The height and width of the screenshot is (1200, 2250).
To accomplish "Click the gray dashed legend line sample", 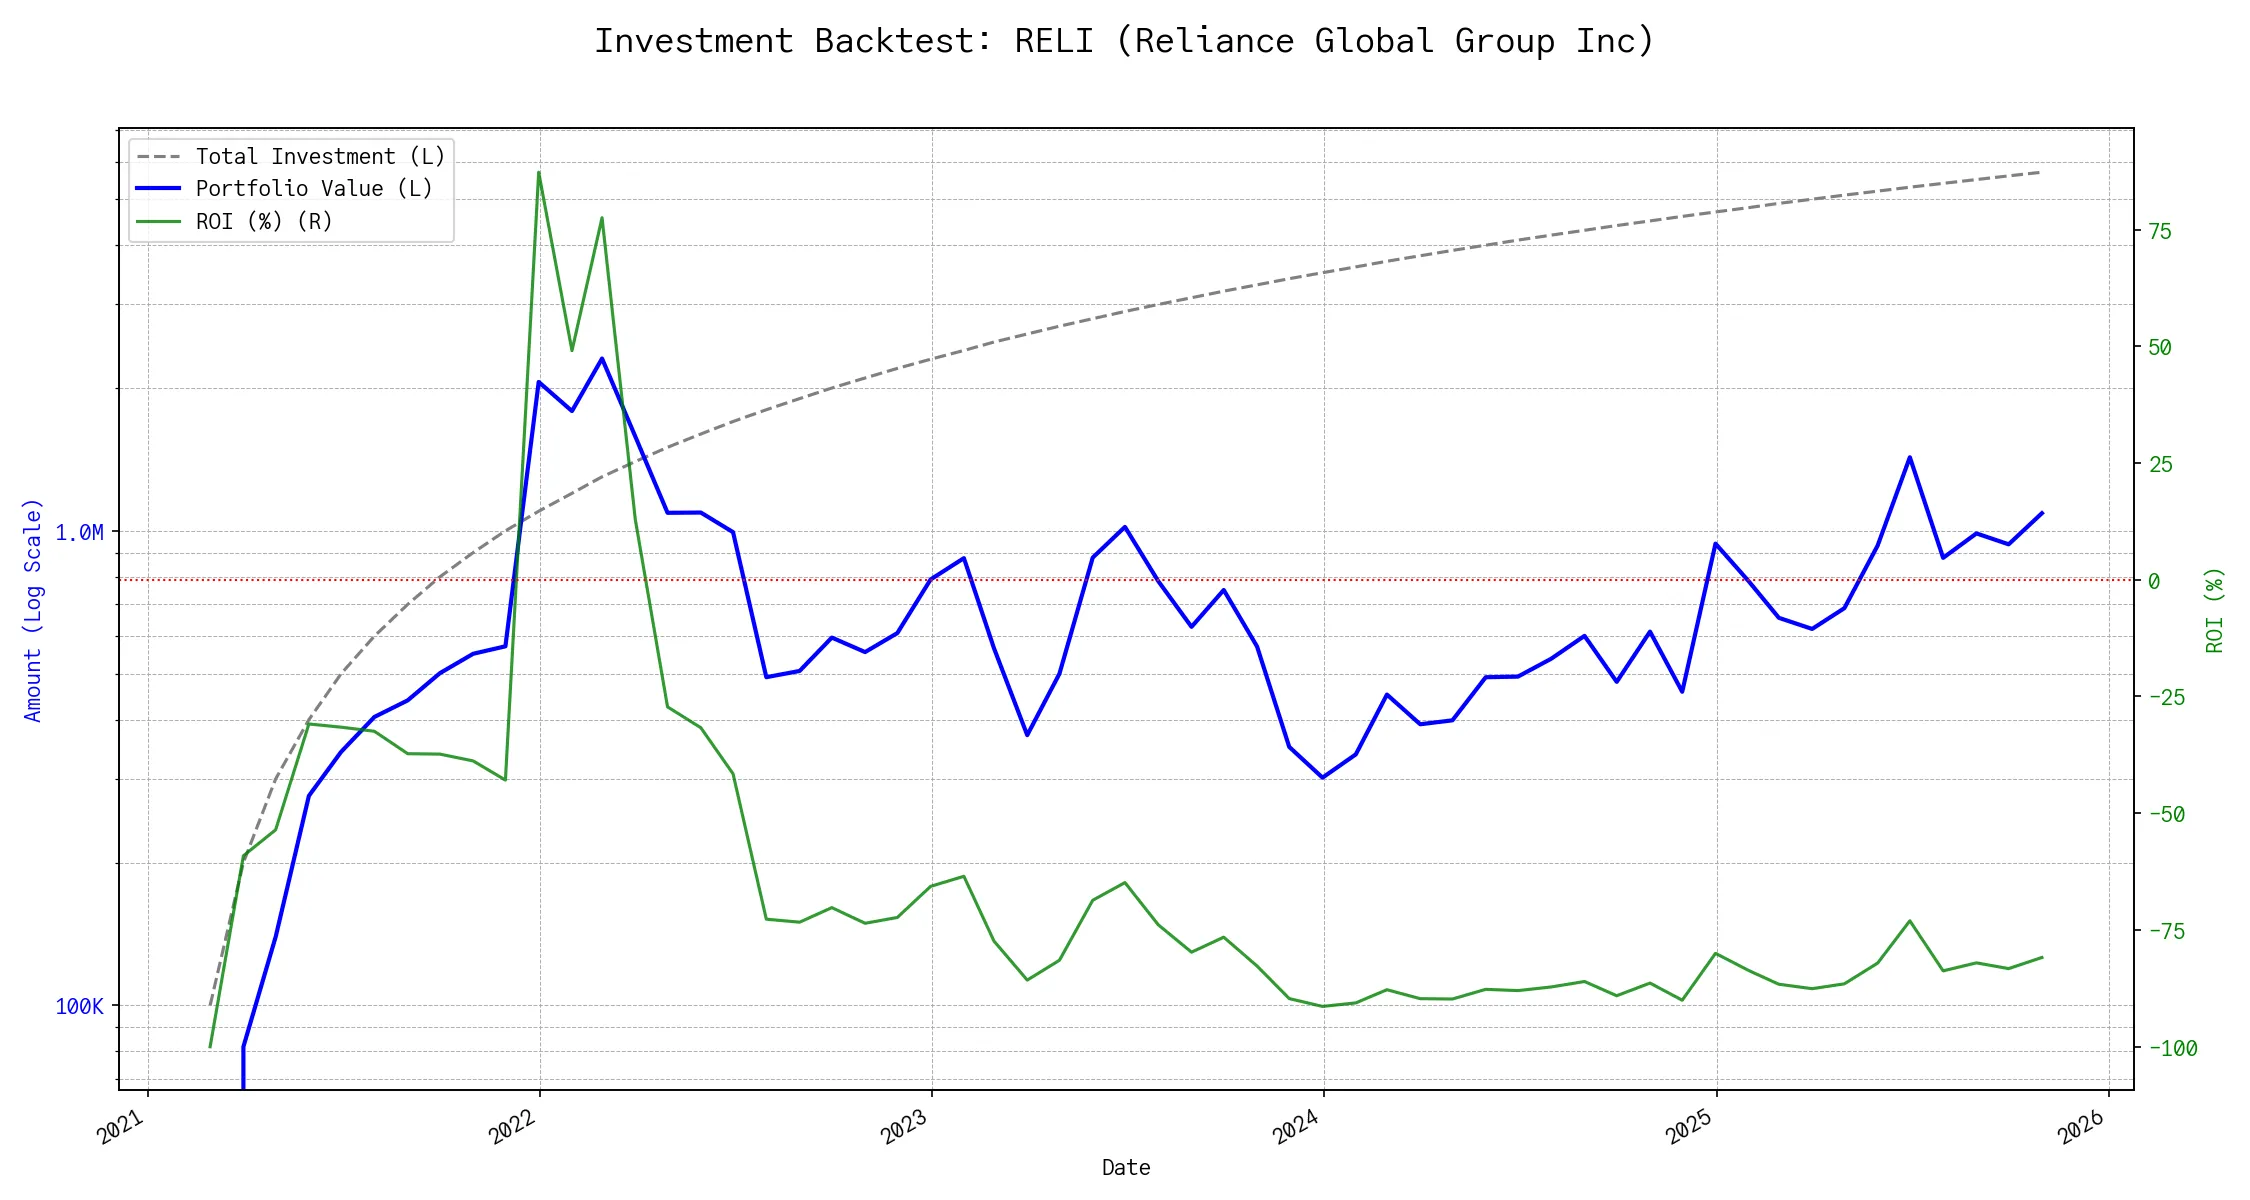I will 159,157.
